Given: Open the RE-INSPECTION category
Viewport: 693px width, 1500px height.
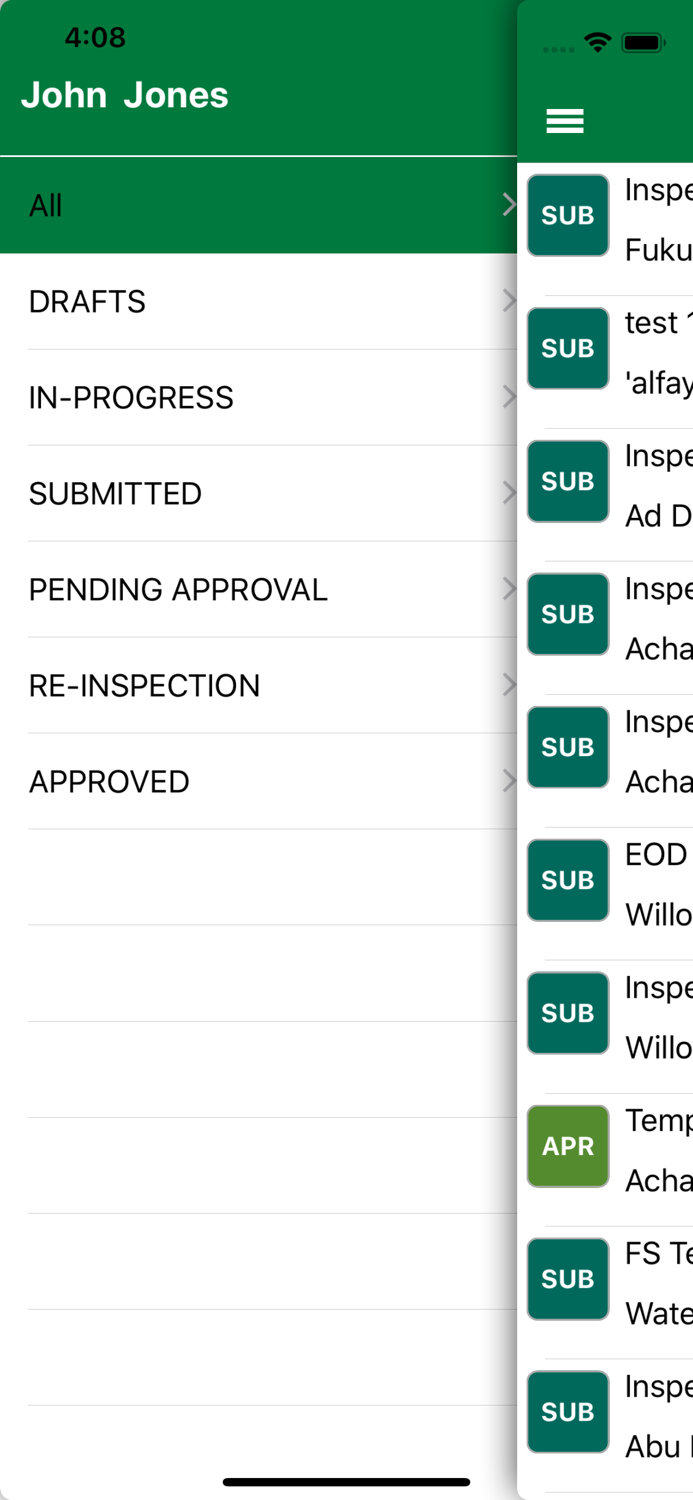Looking at the screenshot, I should point(200,684).
